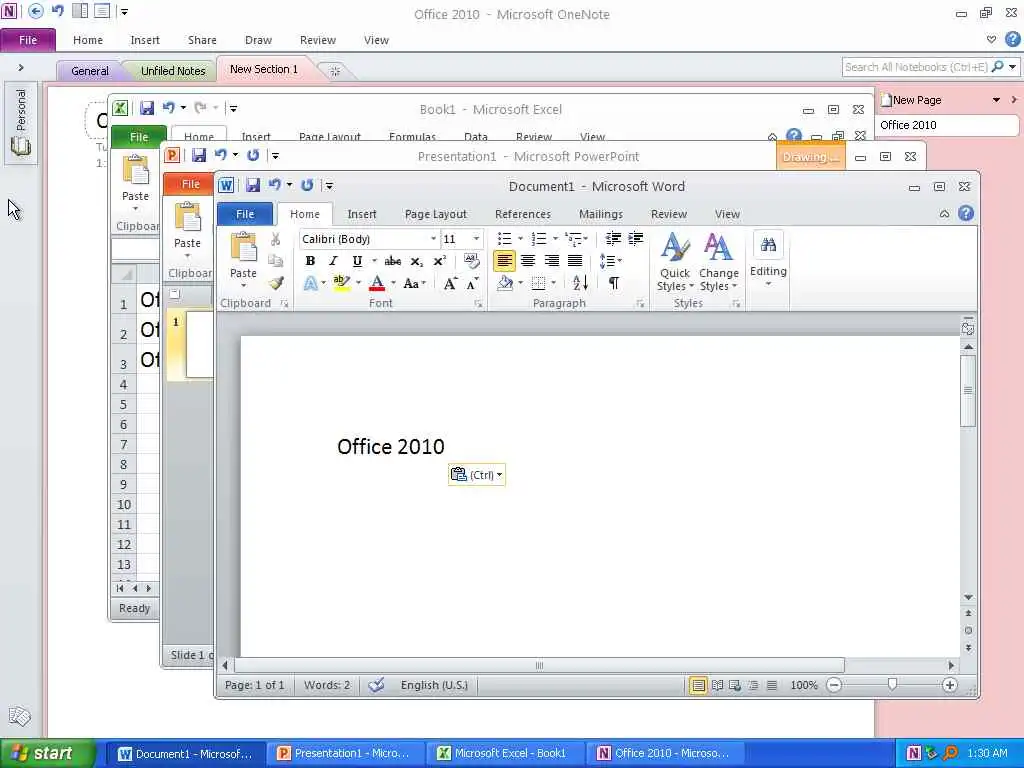The image size is (1024, 768).
Task: Switch to Word Page Layout tab
Action: (436, 214)
